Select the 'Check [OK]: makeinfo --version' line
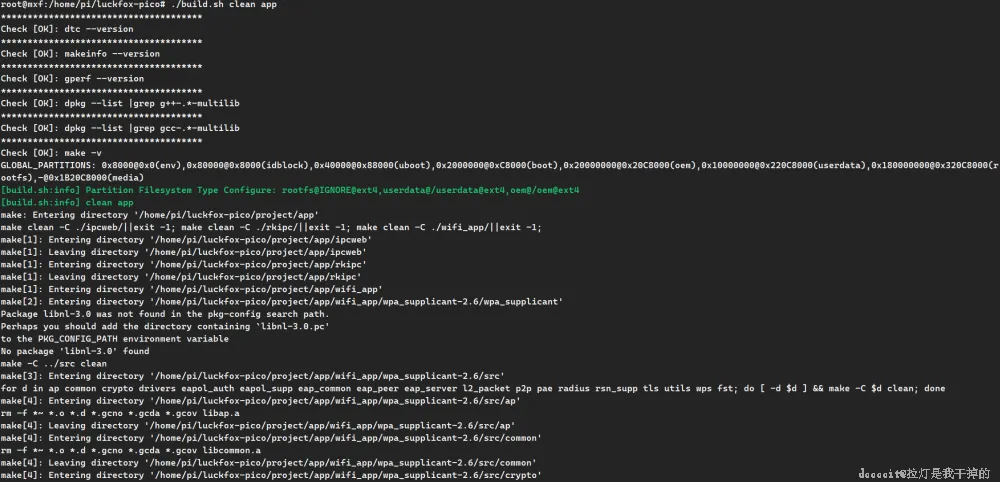 (x=80, y=54)
